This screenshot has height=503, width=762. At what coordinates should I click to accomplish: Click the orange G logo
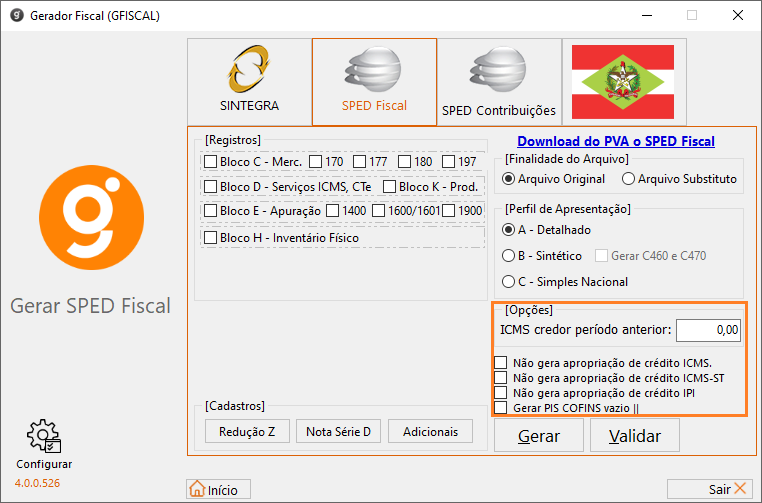click(91, 217)
